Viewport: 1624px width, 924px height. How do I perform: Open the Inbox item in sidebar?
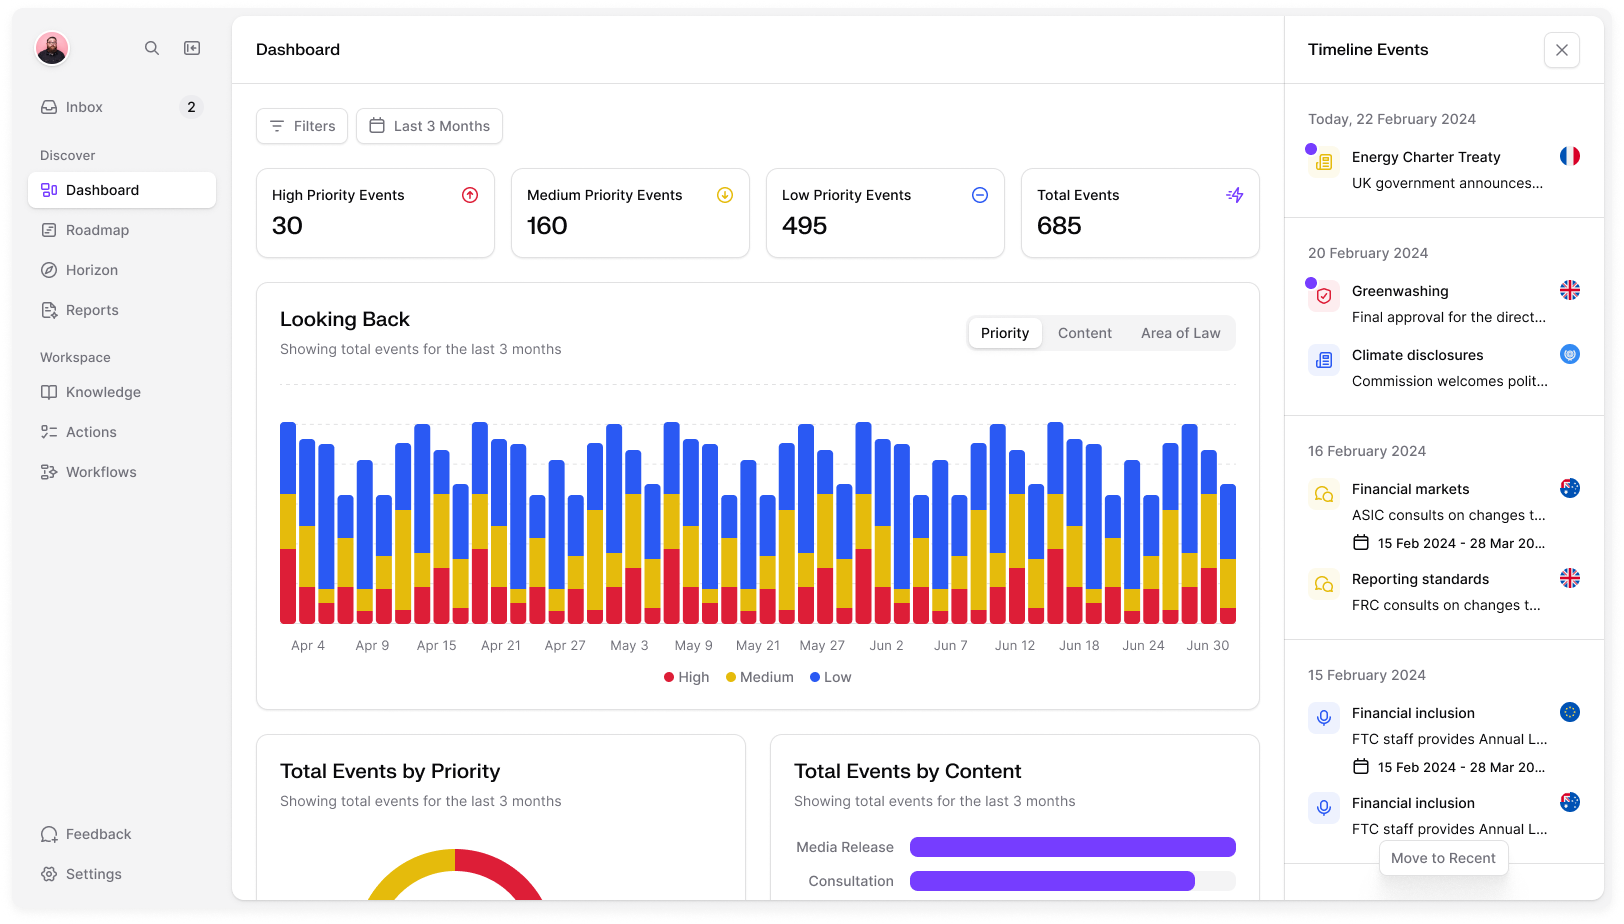[122, 107]
